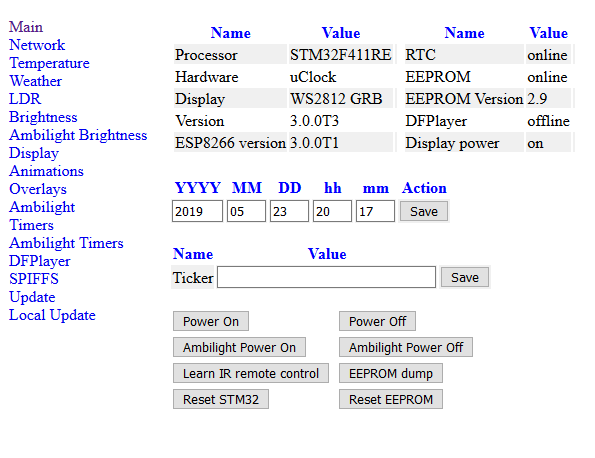
Task: Click the Power Off button
Action: [x=378, y=321]
